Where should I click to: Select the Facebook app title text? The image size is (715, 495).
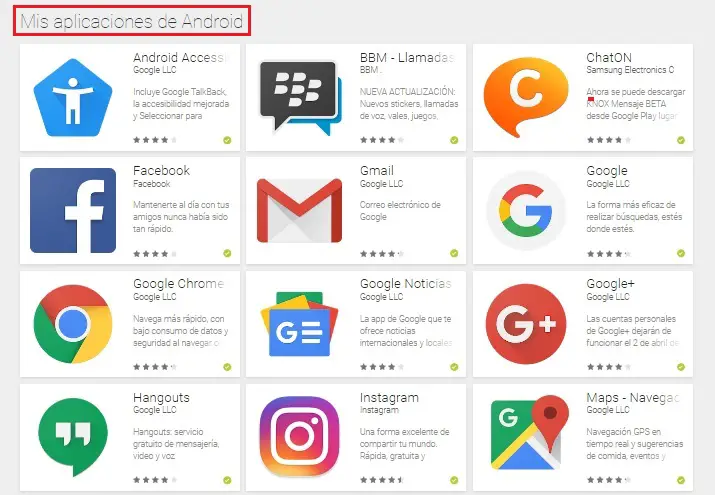tap(161, 171)
